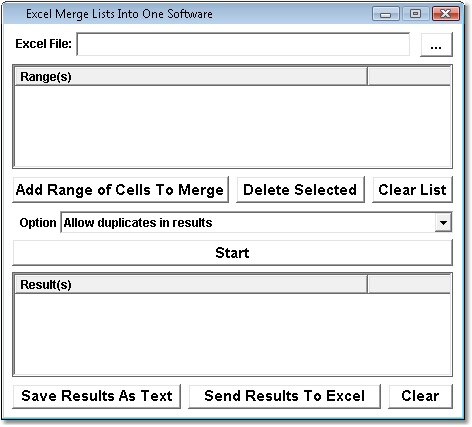Click blank column header beside Result(s)

coord(409,285)
